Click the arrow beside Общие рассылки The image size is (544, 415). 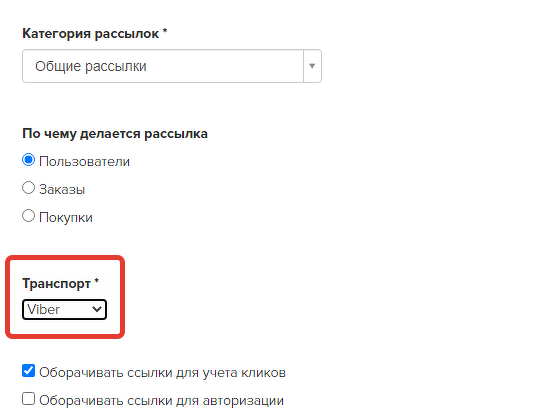click(x=312, y=66)
